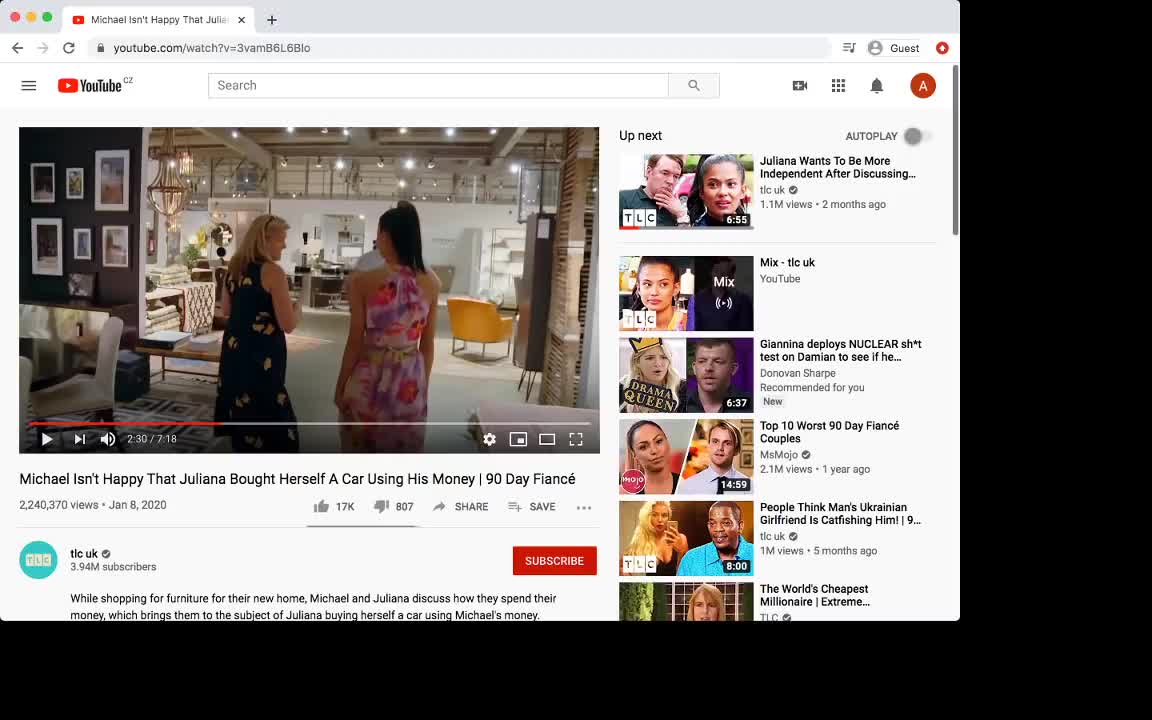Open the Guest profile button
Image resolution: width=1152 pixels, height=720 pixels.
pos(893,48)
